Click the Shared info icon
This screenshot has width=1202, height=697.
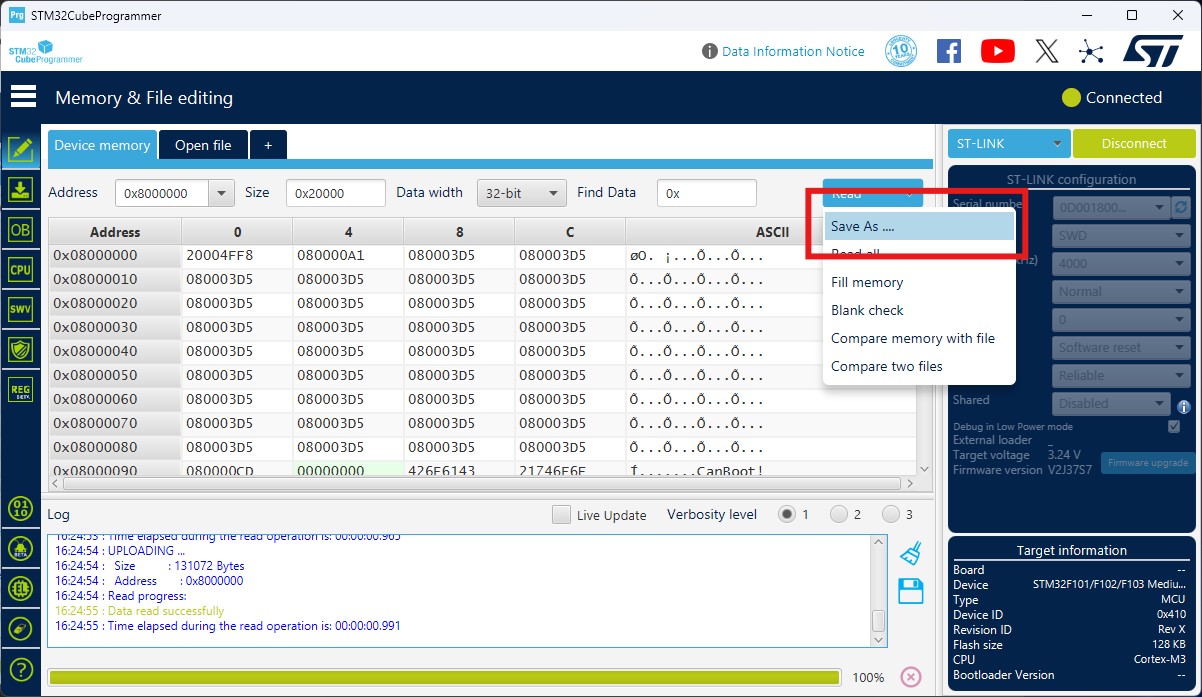1184,406
